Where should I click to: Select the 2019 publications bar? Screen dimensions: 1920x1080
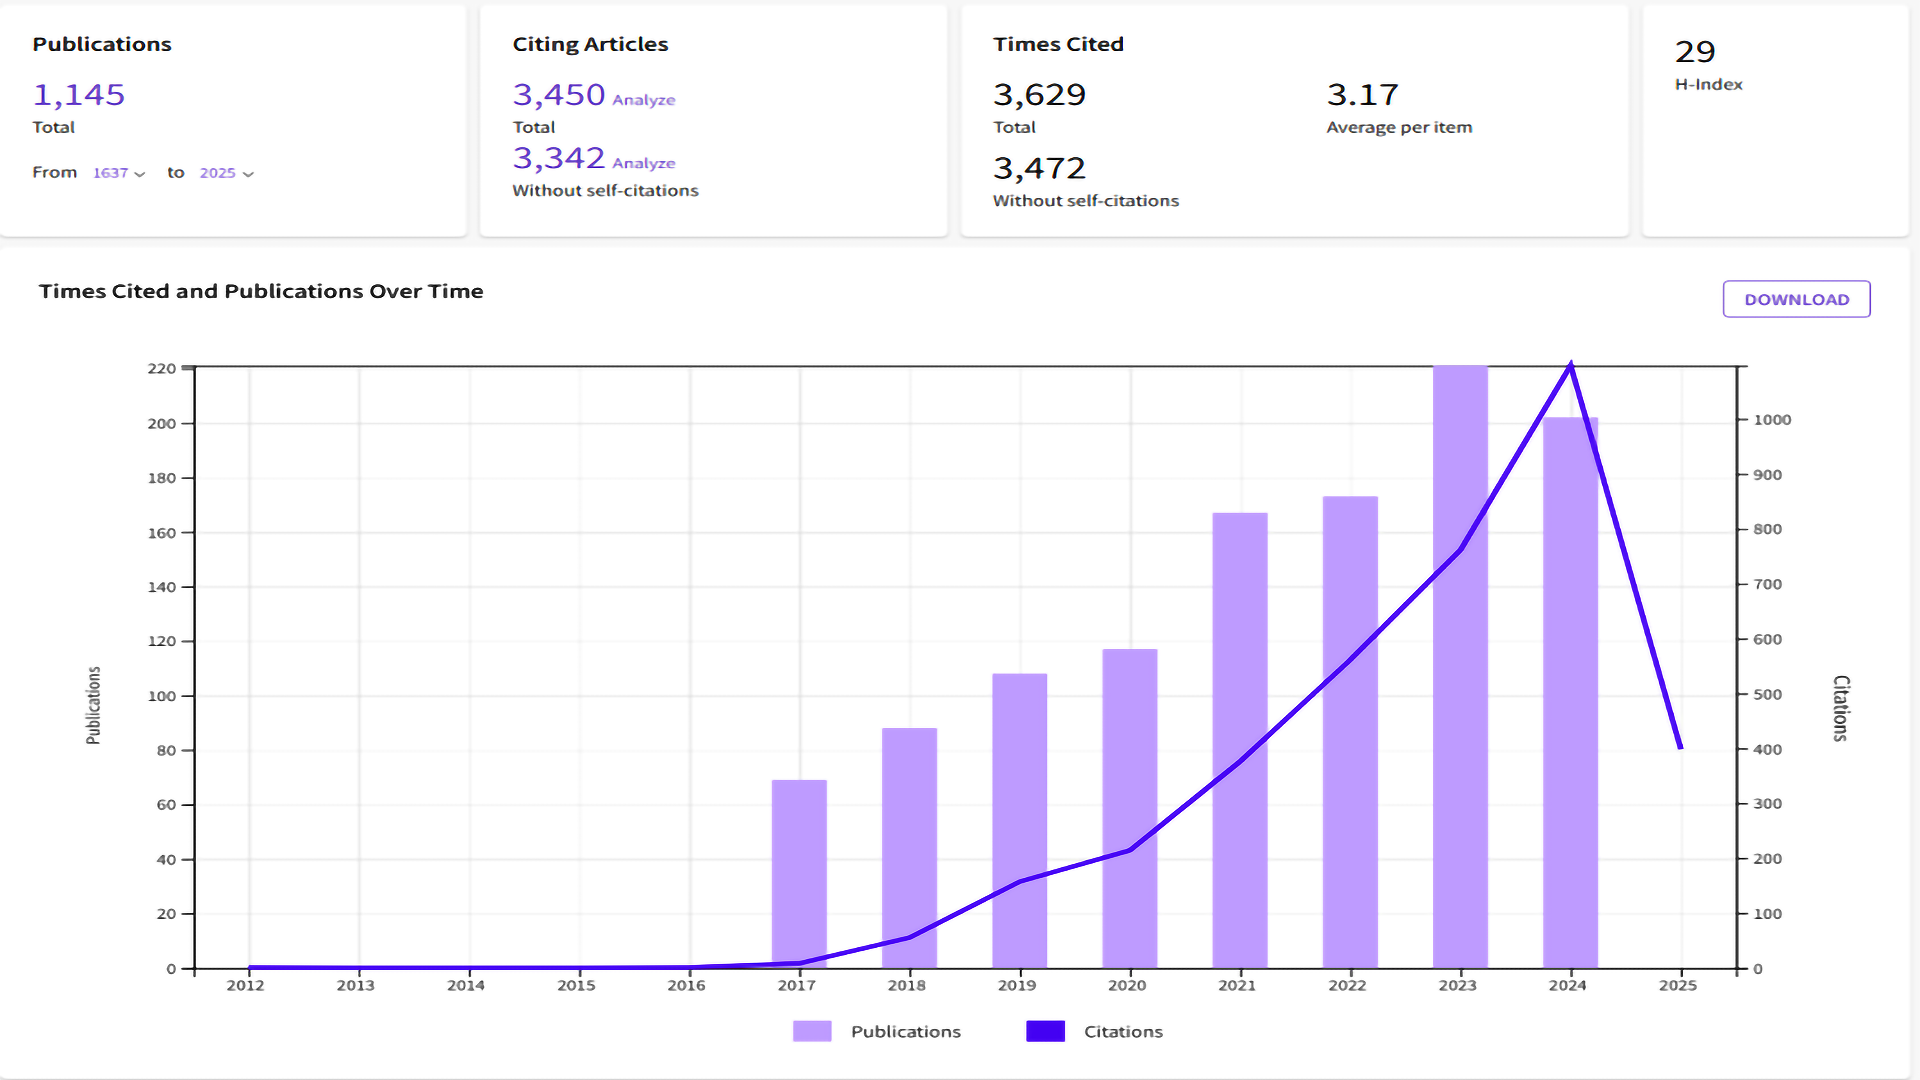(1019, 821)
